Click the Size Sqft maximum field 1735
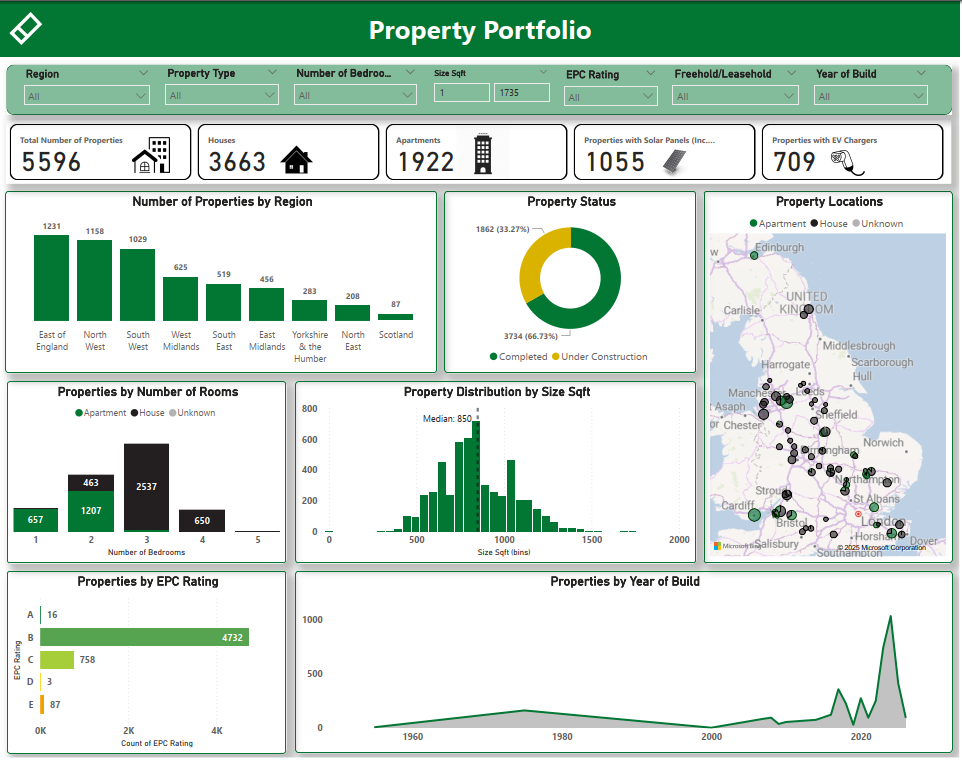 pos(521,93)
